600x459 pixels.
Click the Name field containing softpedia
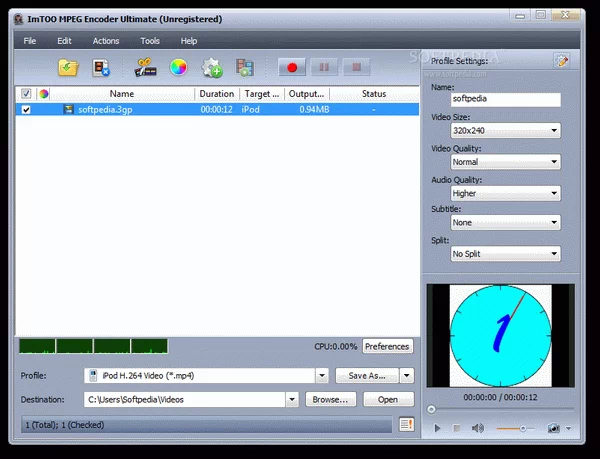506,99
